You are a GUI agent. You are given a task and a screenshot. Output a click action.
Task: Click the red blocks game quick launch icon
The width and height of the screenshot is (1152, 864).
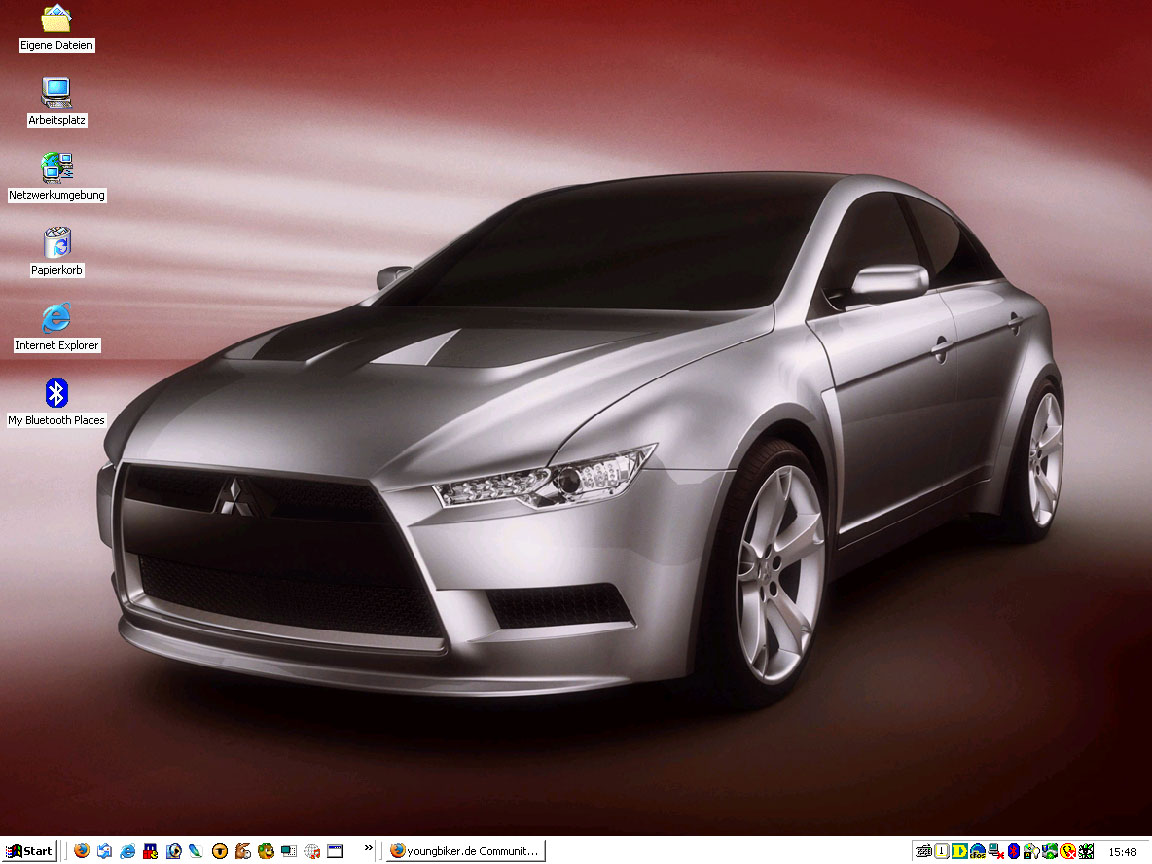click(x=151, y=851)
